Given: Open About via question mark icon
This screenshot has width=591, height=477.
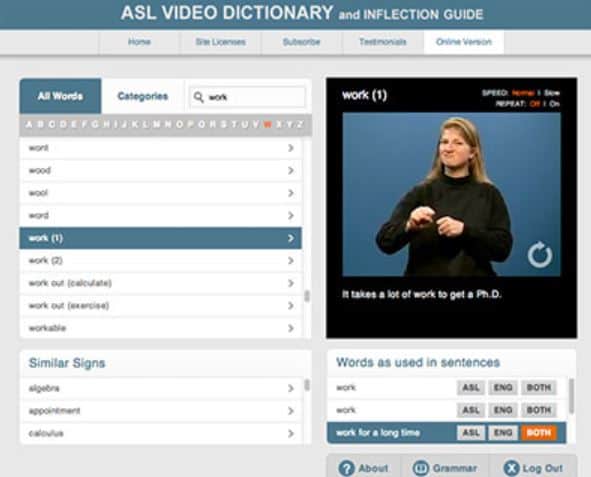Looking at the screenshot, I should click(346, 468).
